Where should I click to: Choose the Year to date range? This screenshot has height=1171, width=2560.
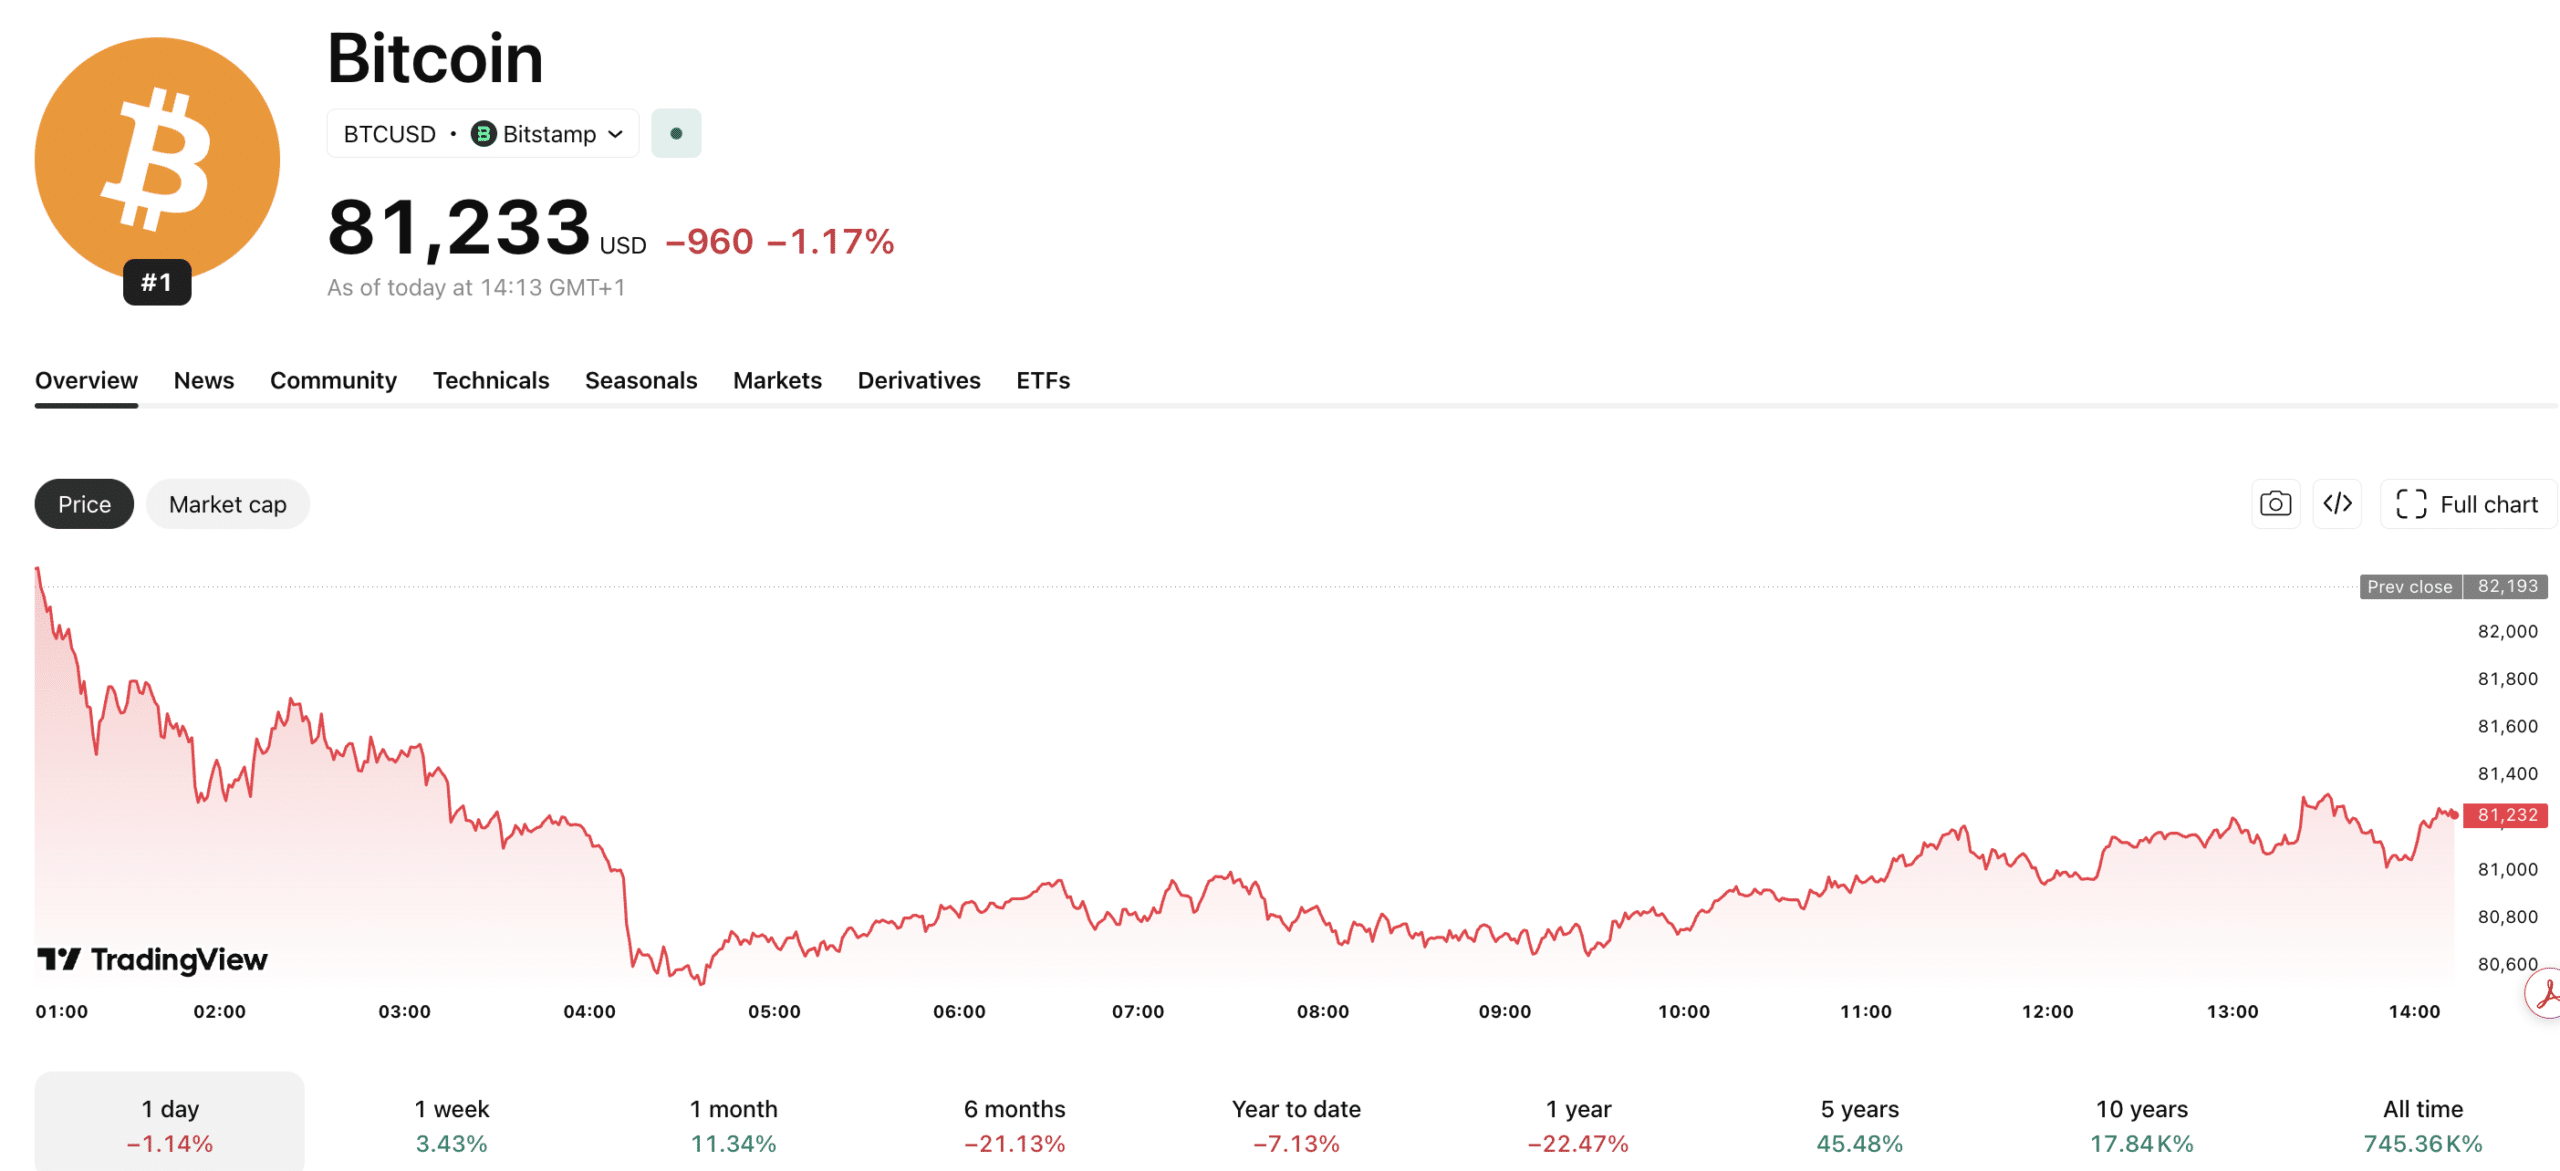click(1296, 1124)
